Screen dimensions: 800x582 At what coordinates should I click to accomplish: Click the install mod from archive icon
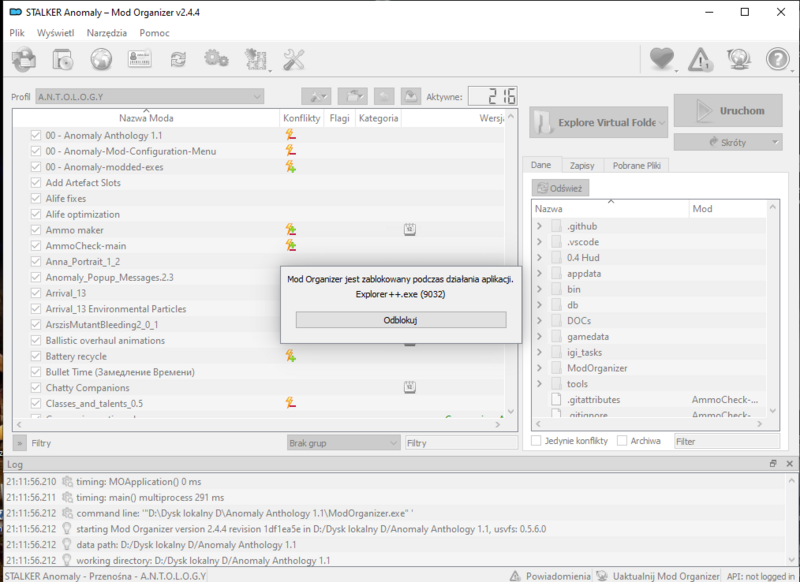point(24,60)
